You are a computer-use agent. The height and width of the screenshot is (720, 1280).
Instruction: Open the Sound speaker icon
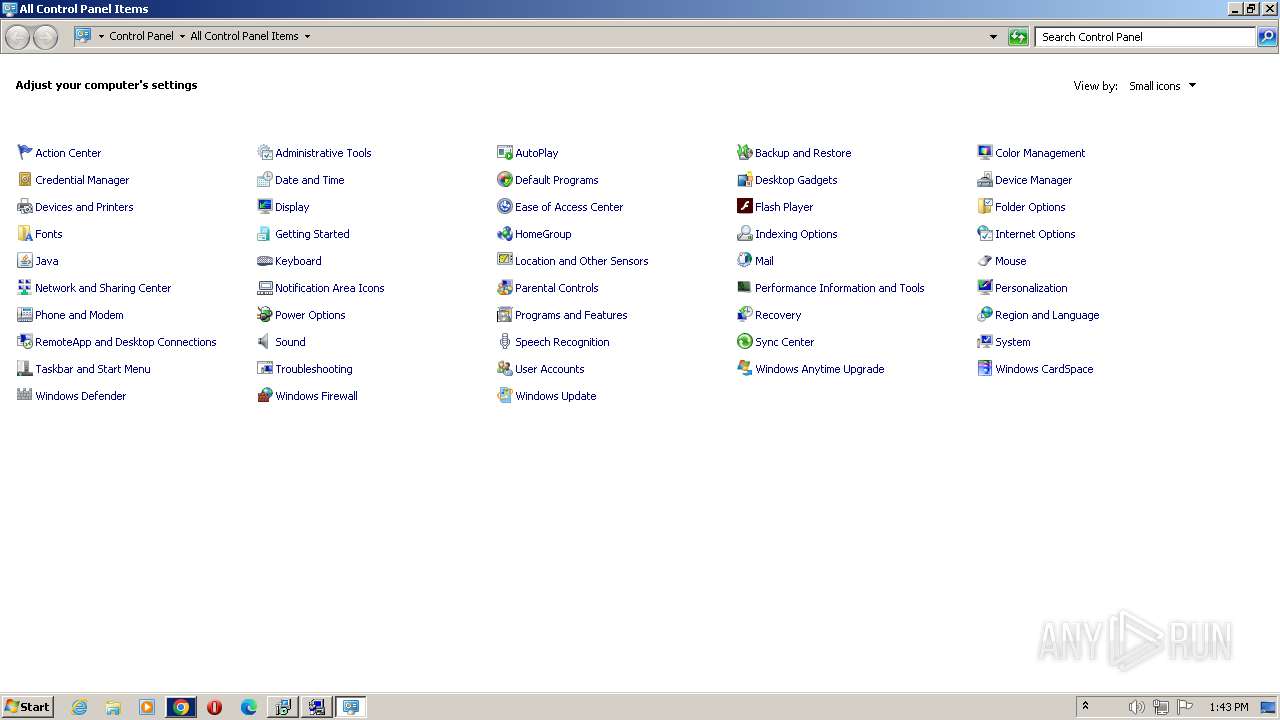click(265, 341)
